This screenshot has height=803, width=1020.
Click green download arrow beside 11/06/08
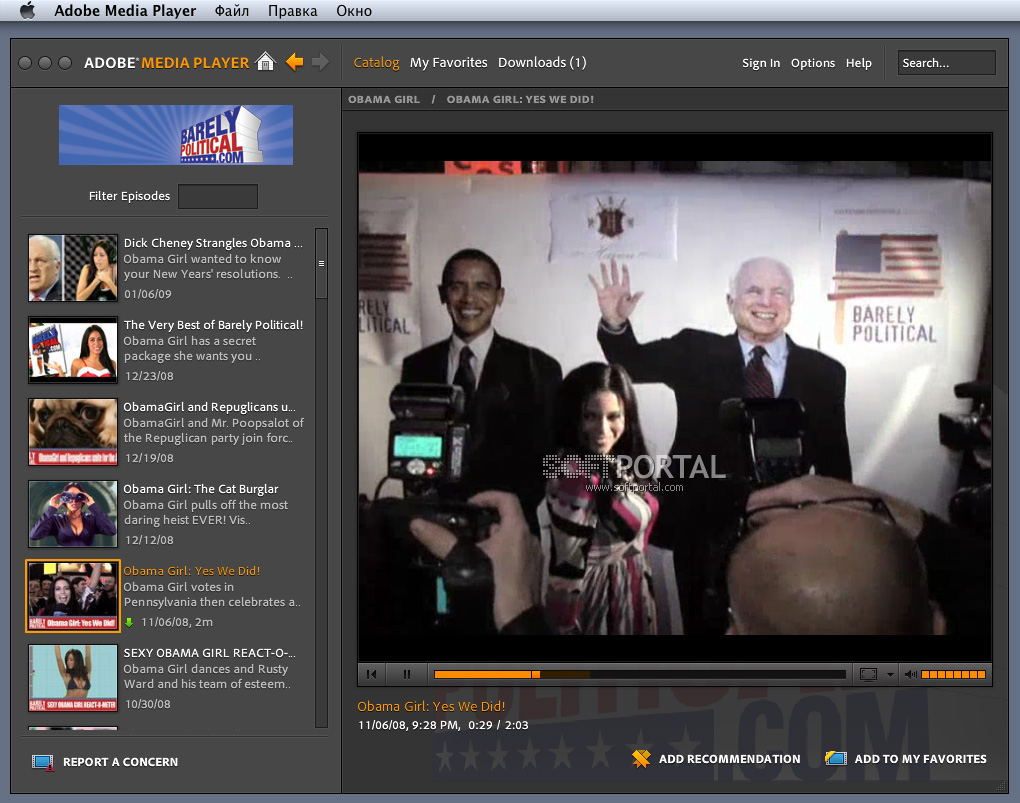(x=129, y=622)
